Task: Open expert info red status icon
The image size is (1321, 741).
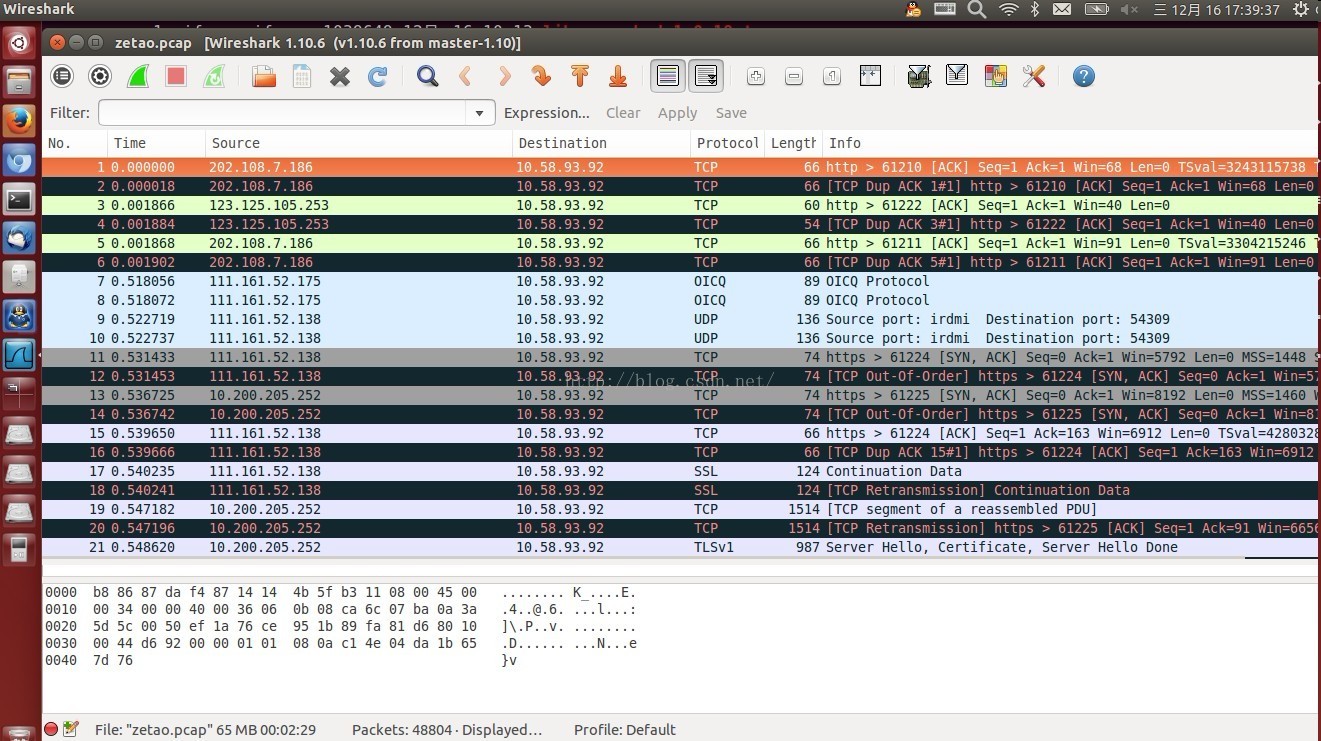Action: [52, 729]
